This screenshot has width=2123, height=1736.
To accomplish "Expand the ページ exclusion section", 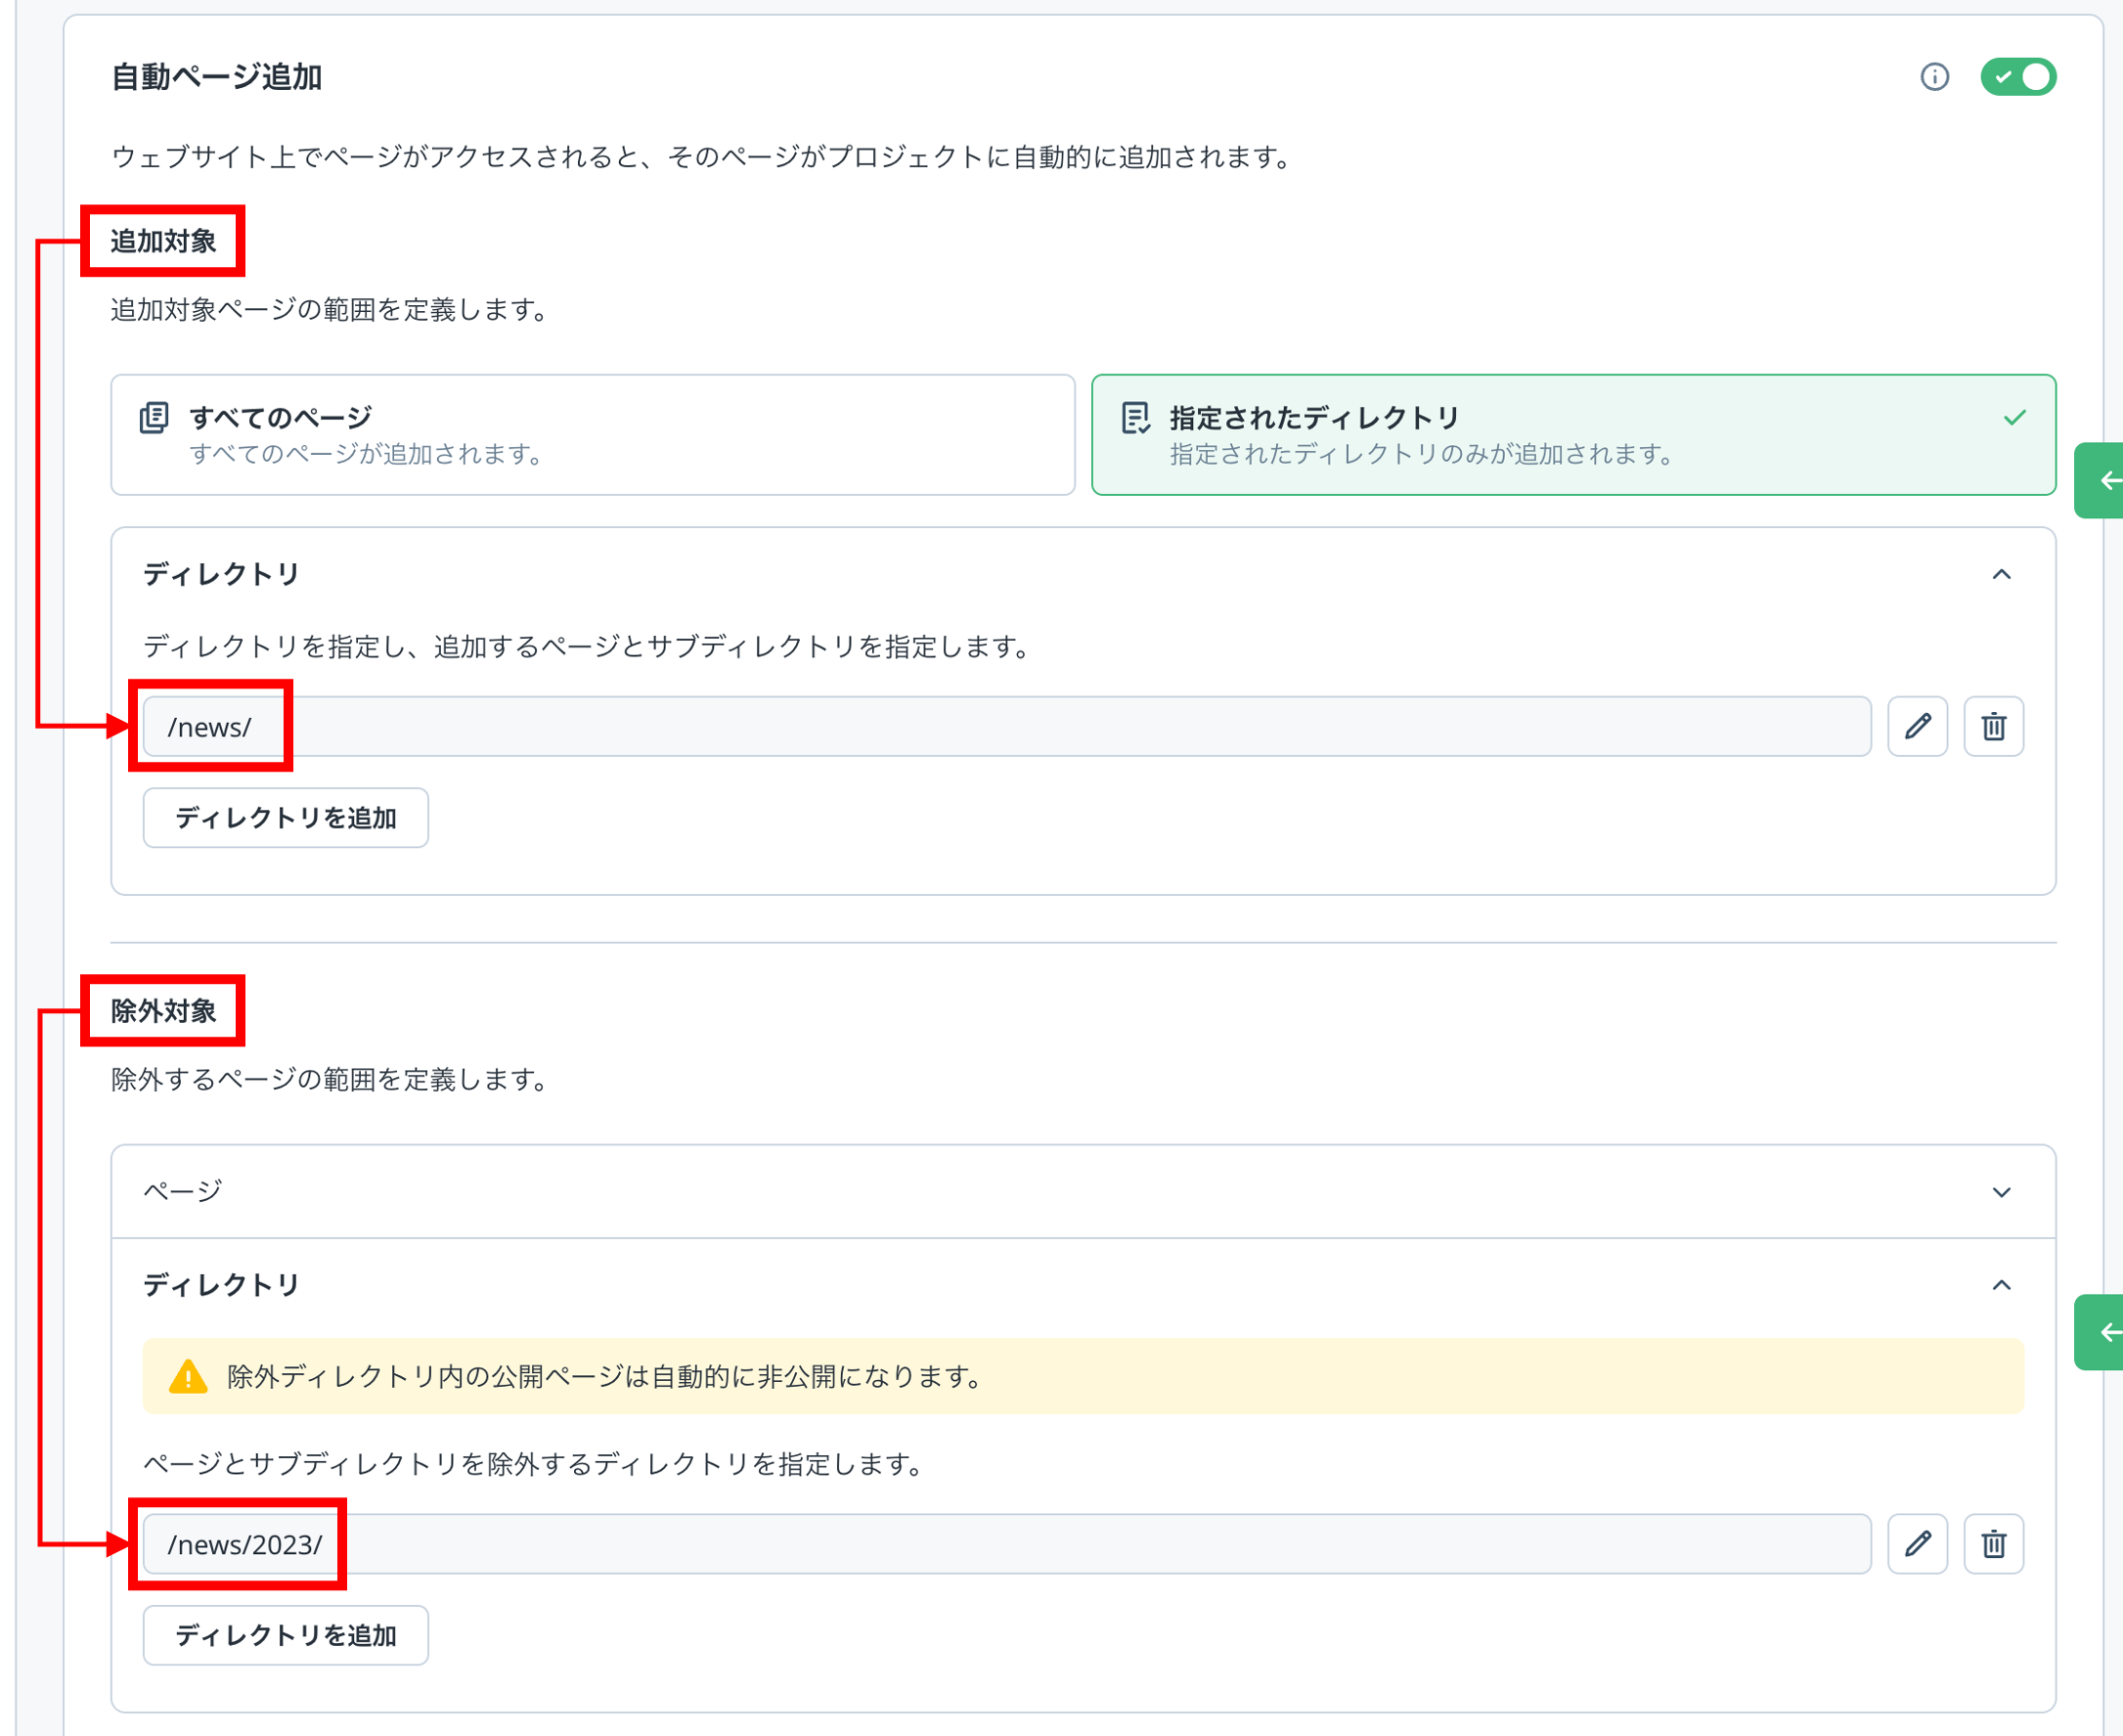I will [x=2000, y=1192].
